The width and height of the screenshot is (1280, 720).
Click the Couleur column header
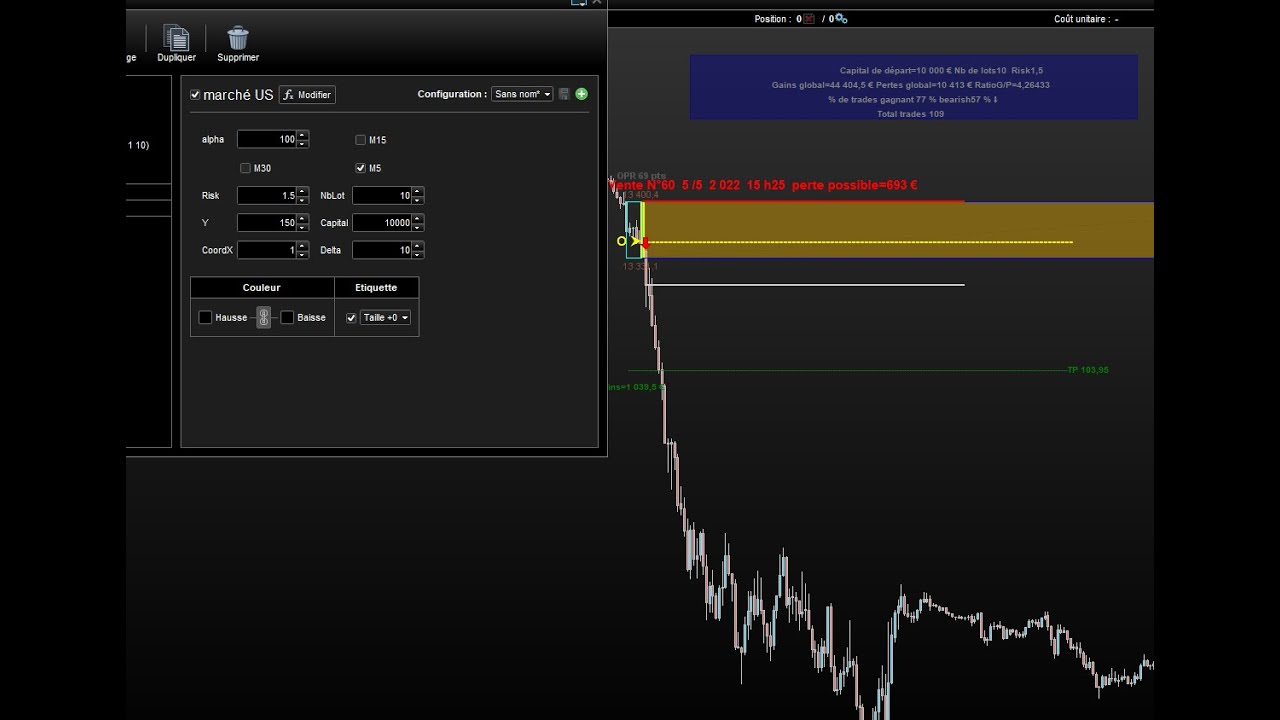(262, 288)
